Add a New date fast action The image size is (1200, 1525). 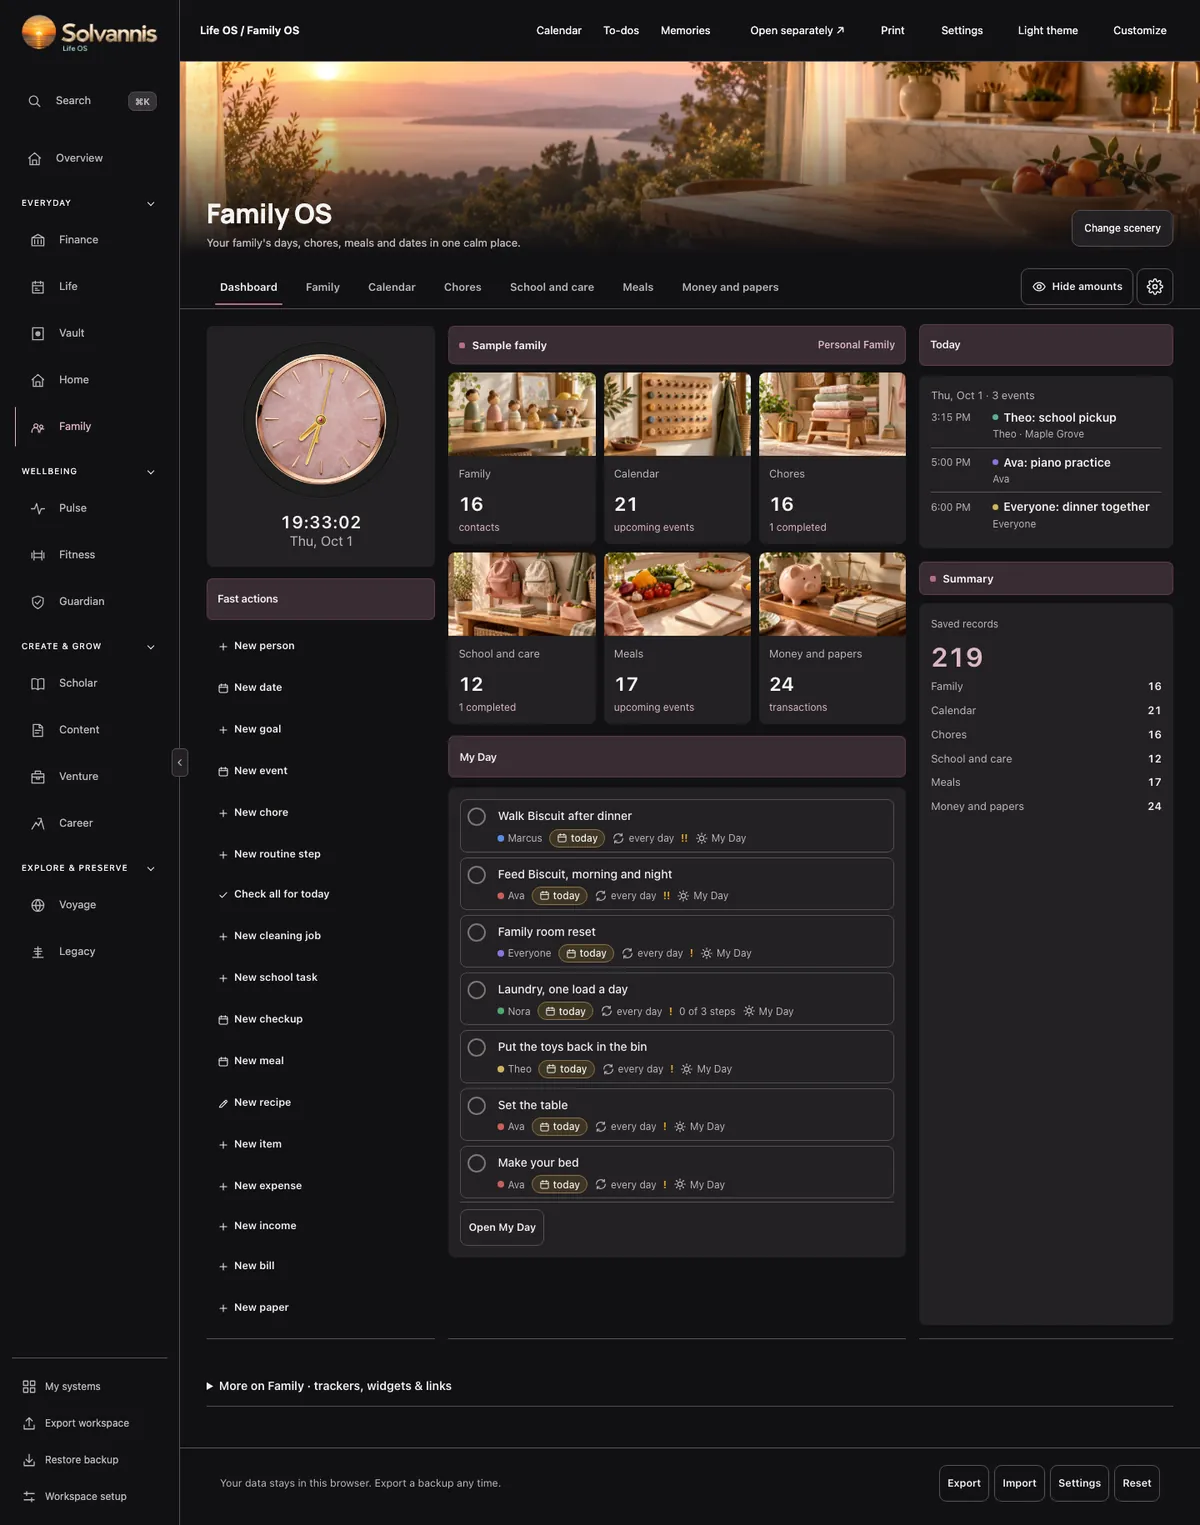250,688
